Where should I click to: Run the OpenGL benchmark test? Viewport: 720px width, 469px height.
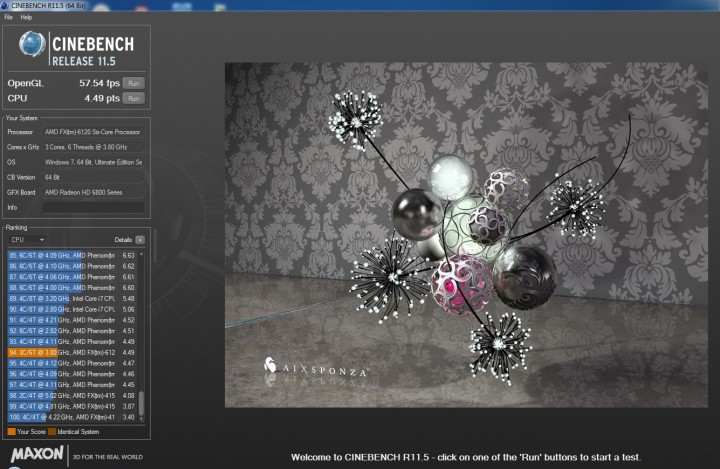134,83
